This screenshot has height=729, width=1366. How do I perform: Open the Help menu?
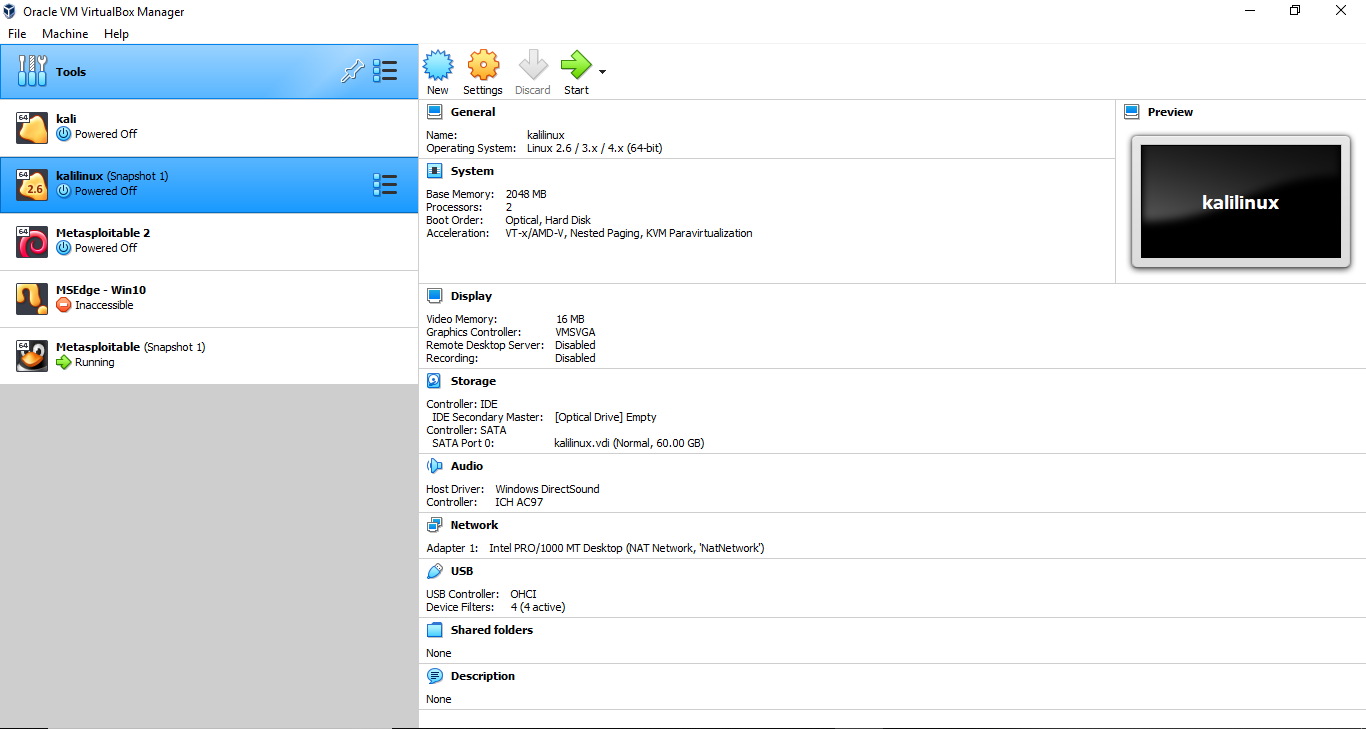(x=116, y=34)
